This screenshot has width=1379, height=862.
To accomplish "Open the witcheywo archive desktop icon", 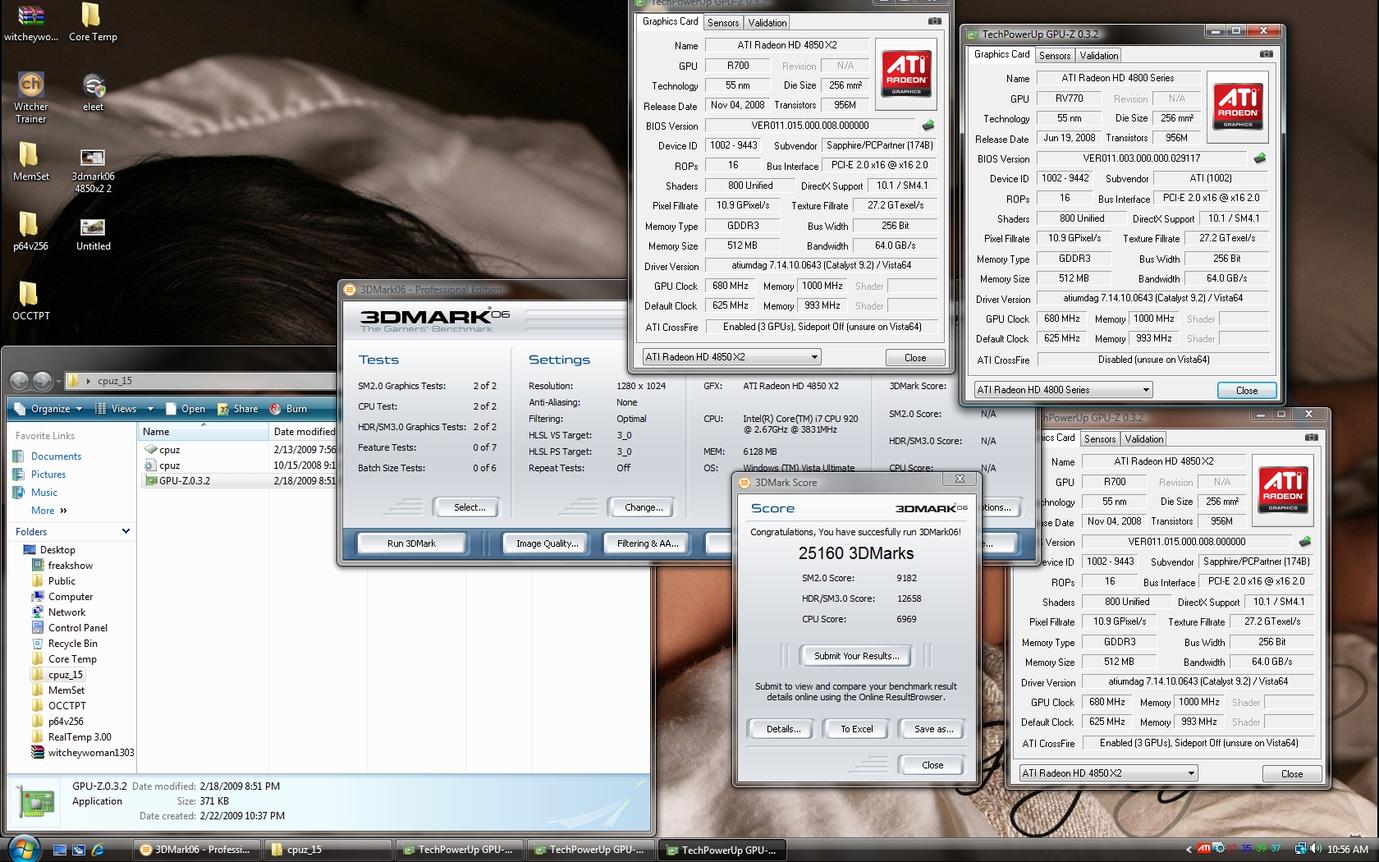I will click(31, 22).
